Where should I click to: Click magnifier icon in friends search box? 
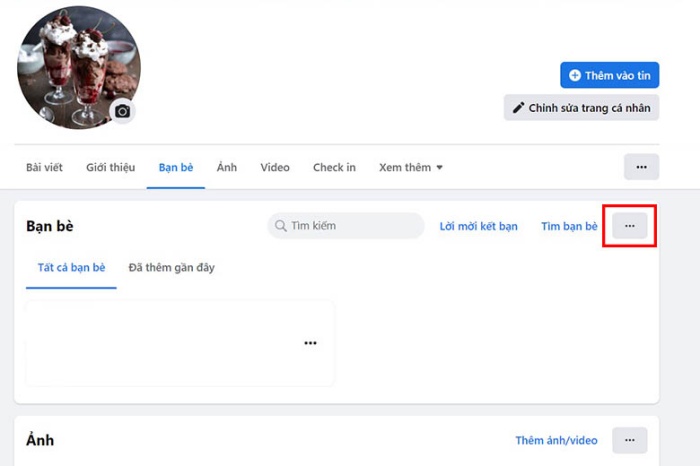click(281, 226)
